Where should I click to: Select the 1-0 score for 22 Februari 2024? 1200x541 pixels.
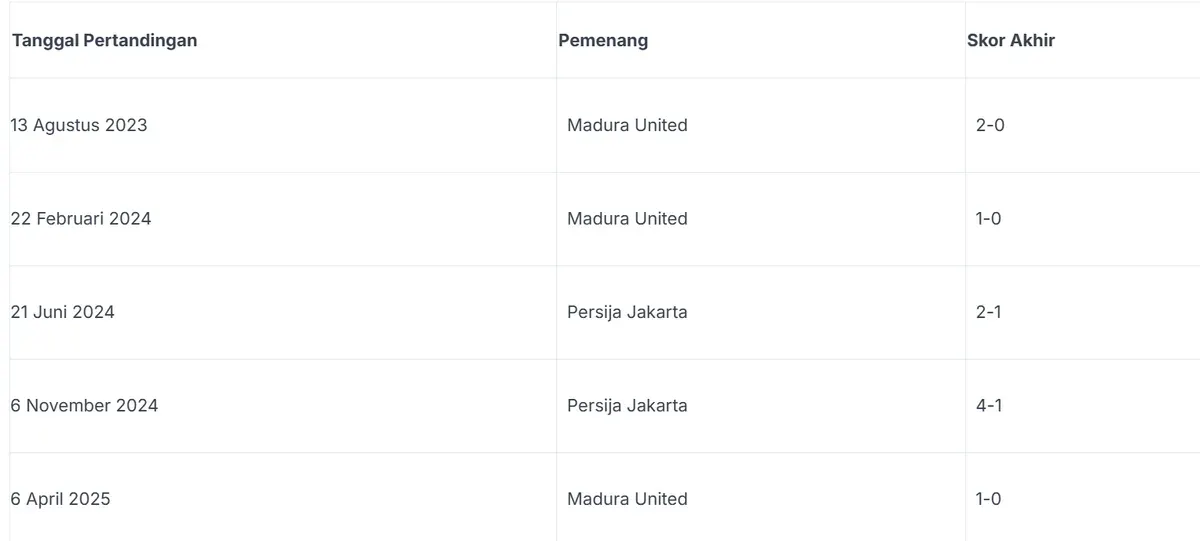[x=988, y=218]
